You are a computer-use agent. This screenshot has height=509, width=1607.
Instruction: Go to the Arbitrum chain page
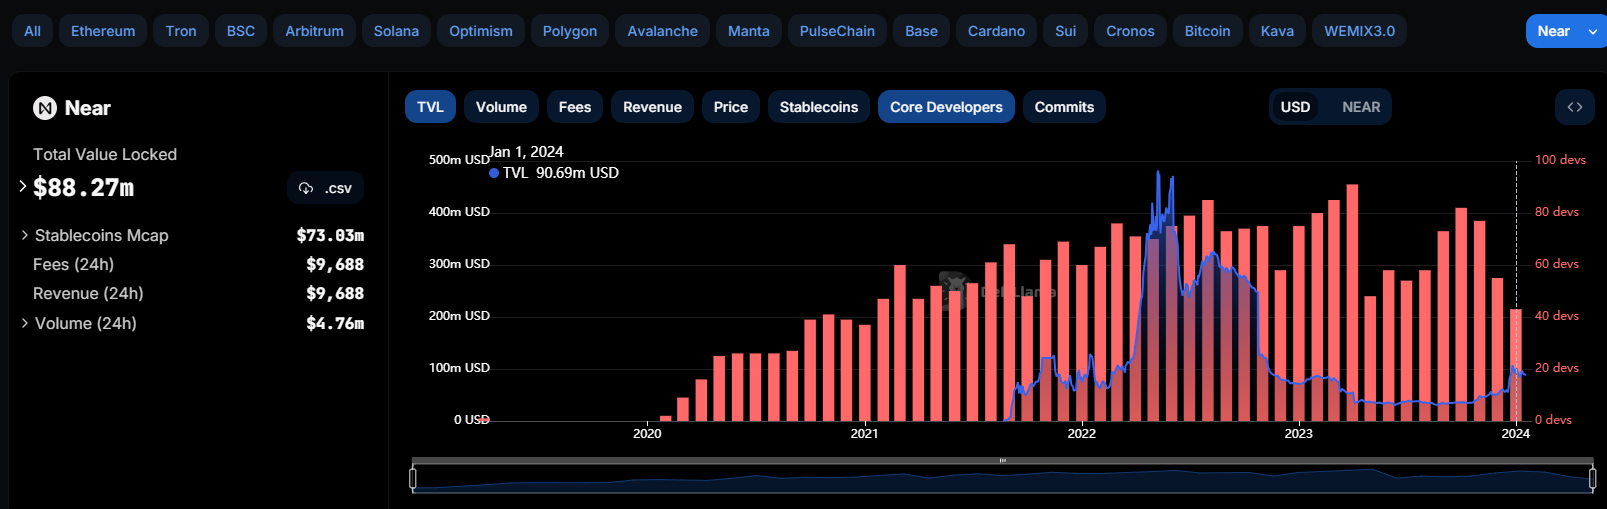coord(314,31)
